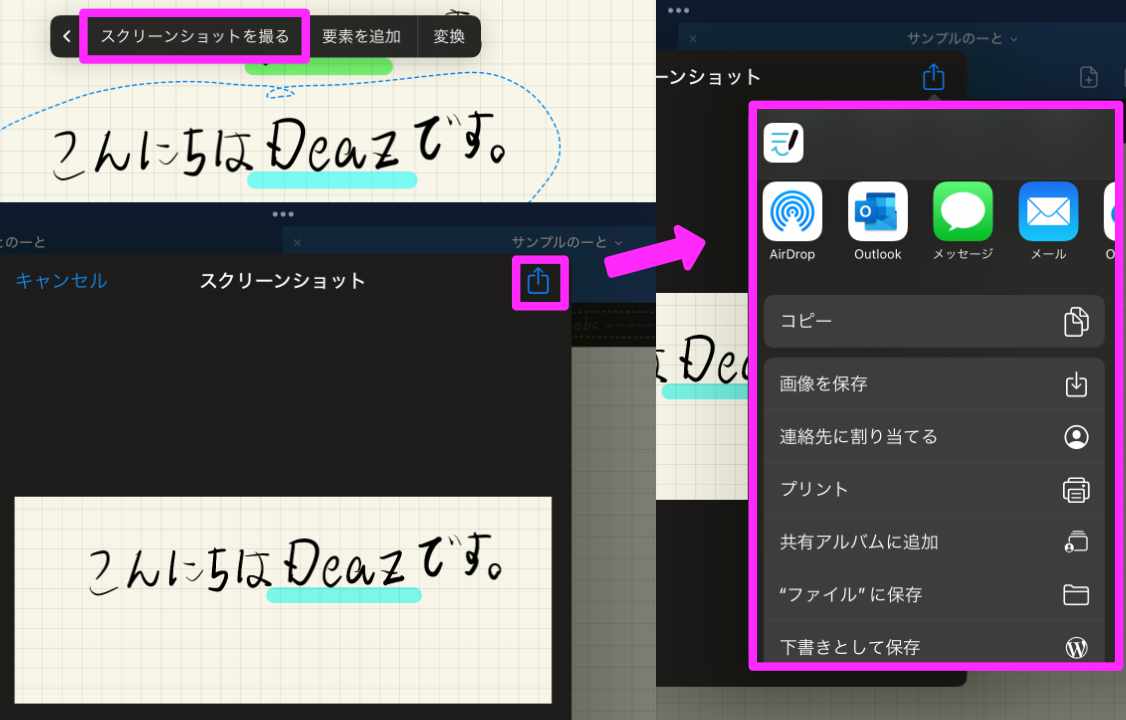Click the folder icon on "ファイル"に保存
Viewport: 1126px width, 720px height.
tap(1076, 594)
